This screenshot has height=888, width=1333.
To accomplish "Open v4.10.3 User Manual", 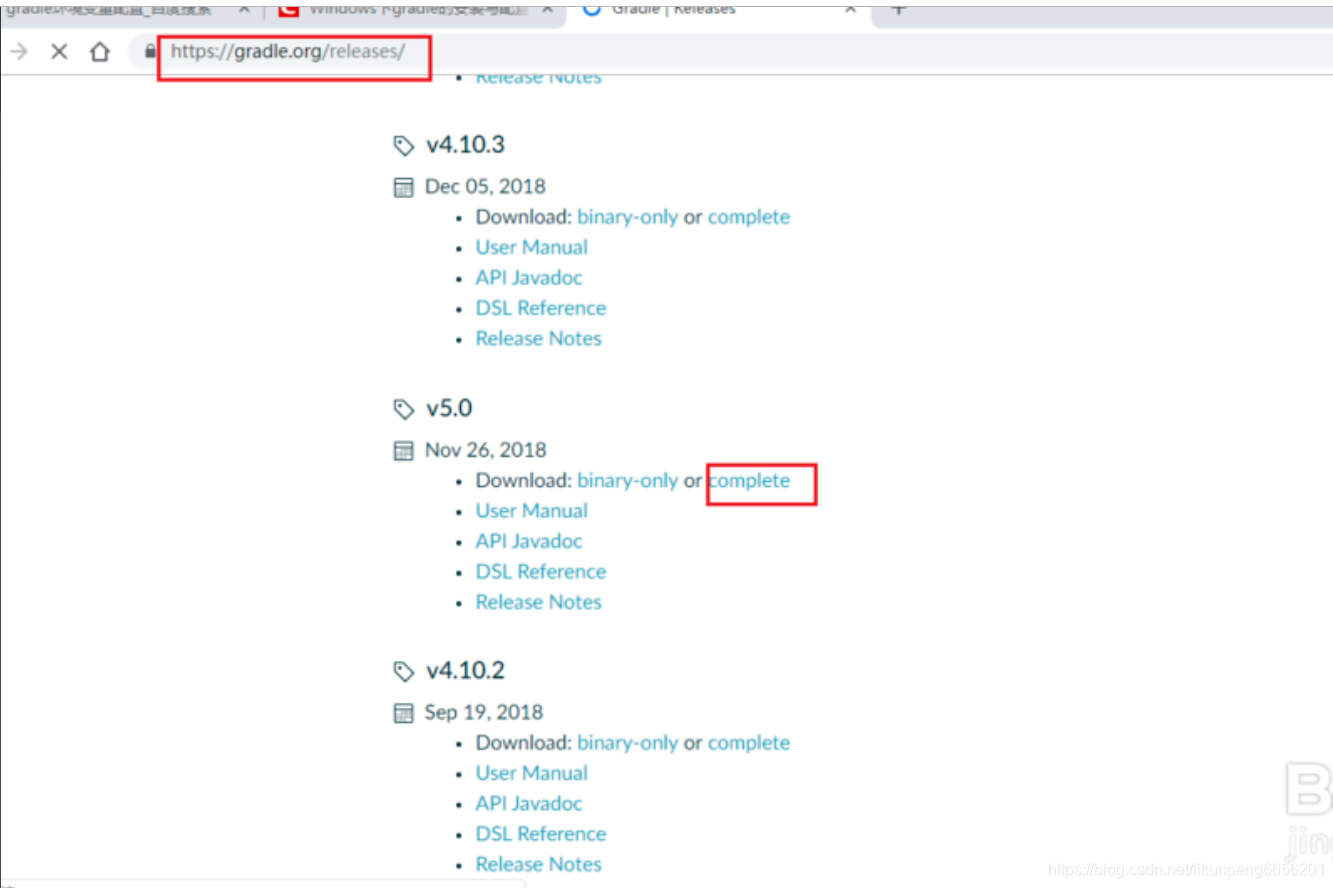I will 531,247.
